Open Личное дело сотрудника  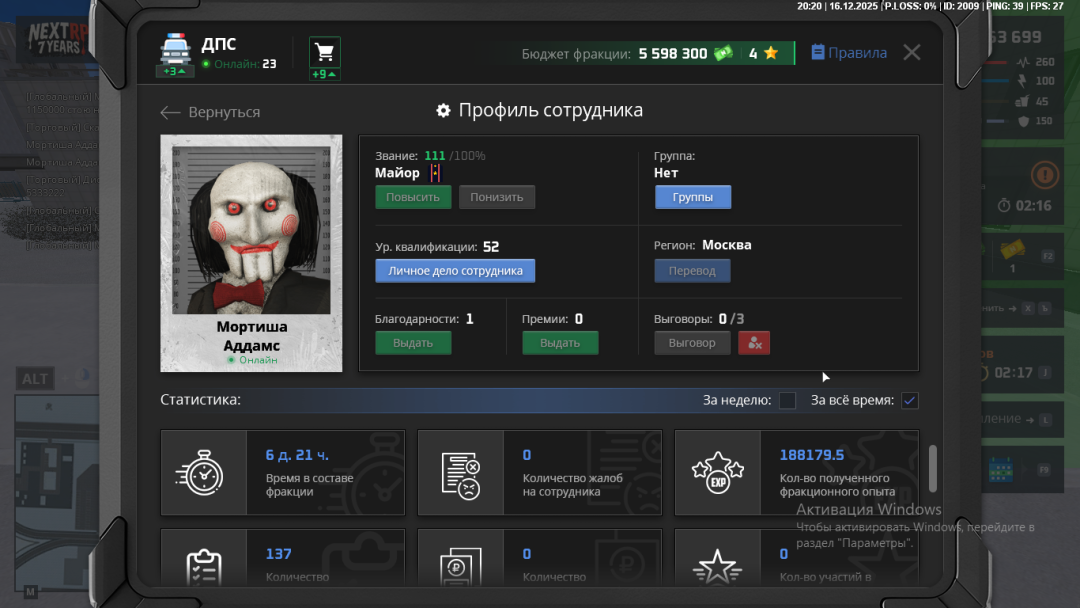pos(455,270)
